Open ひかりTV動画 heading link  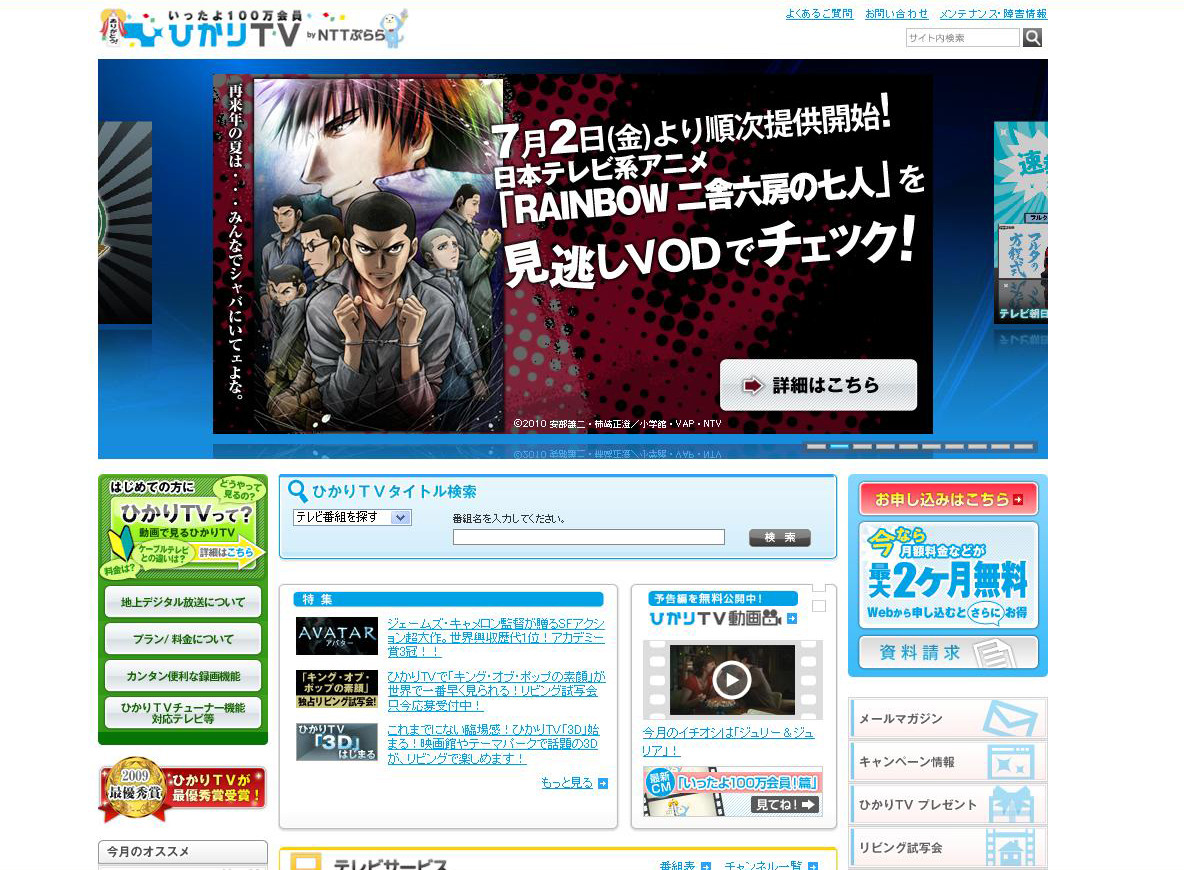[x=715, y=619]
